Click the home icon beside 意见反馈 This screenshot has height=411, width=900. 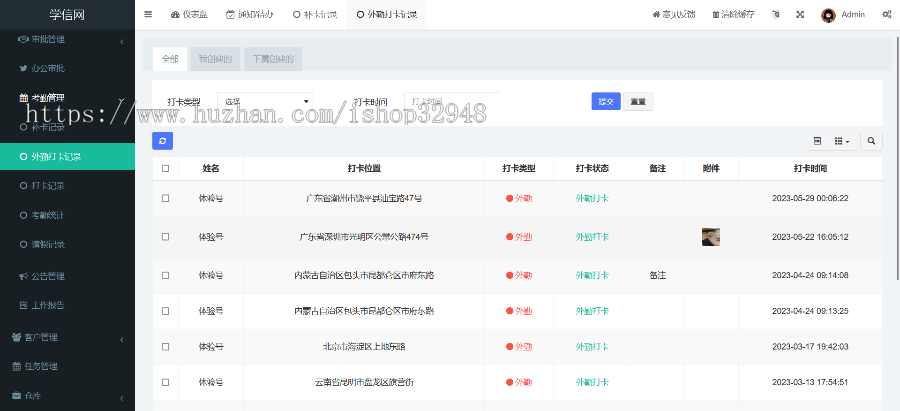656,15
